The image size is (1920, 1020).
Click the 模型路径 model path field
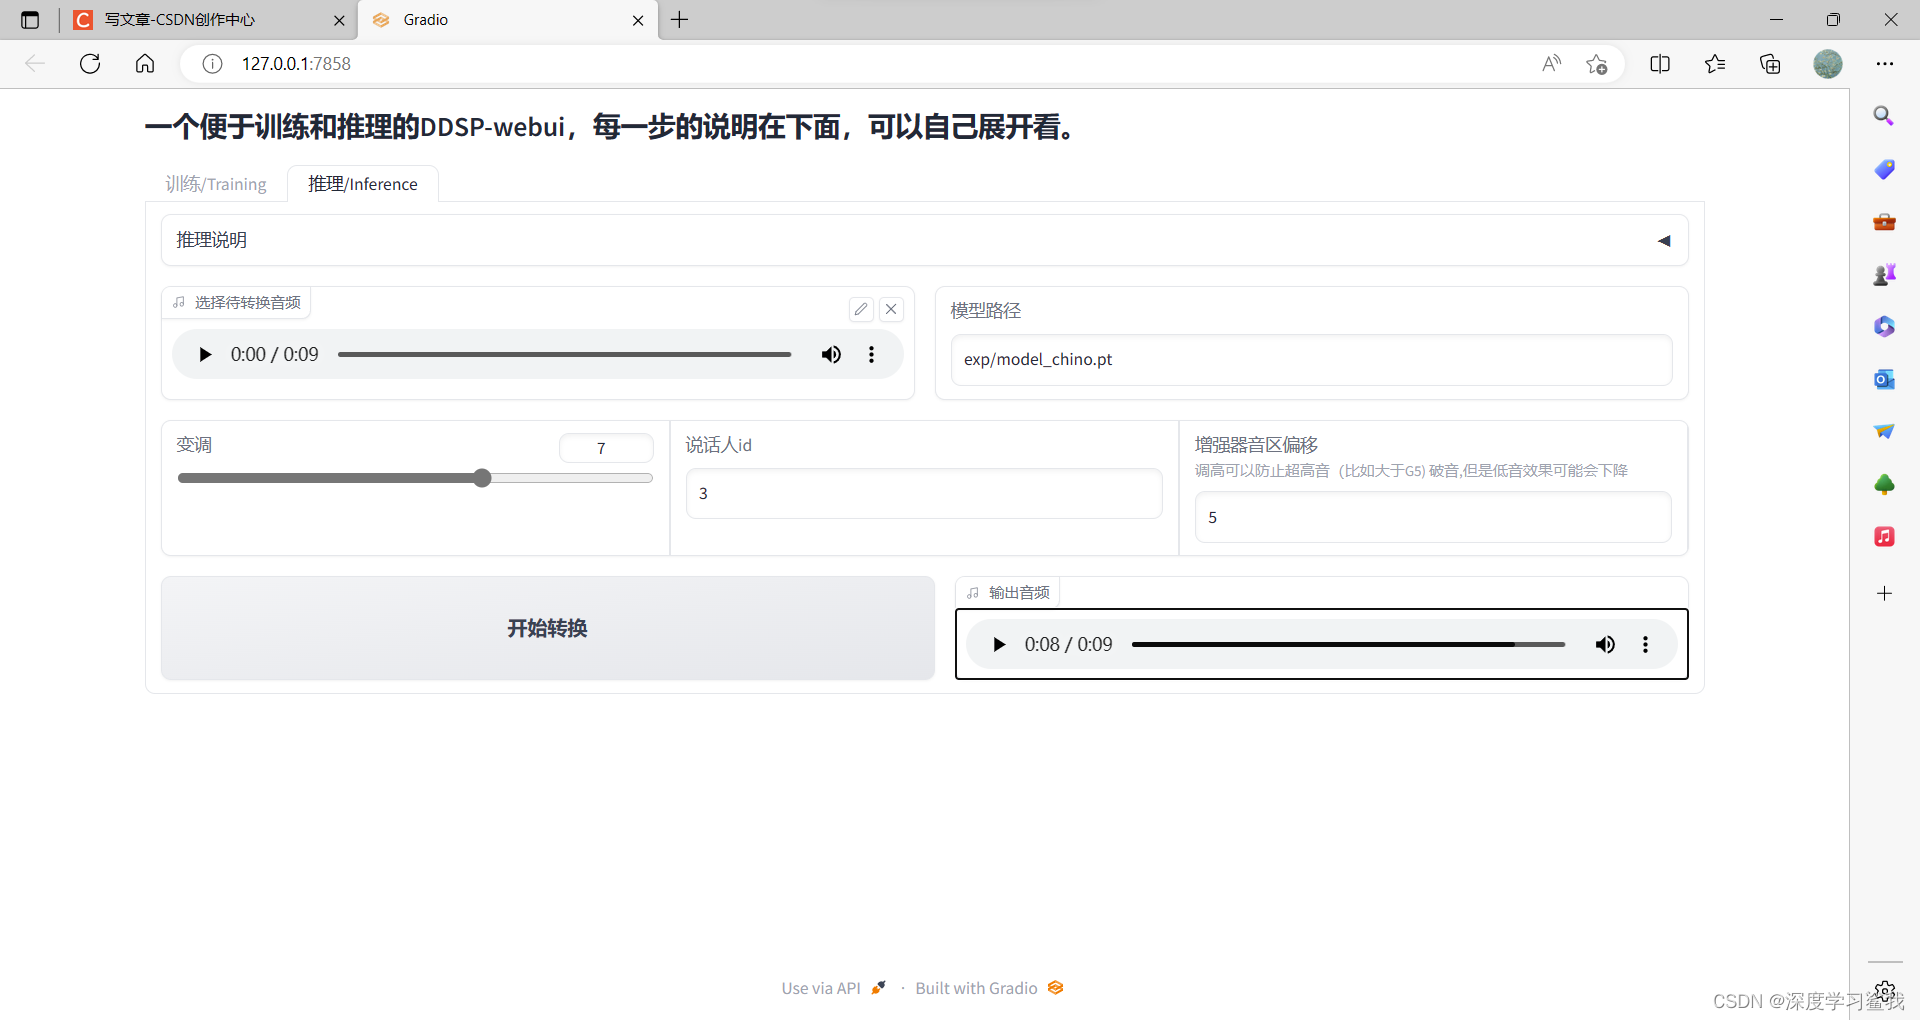click(x=1311, y=359)
